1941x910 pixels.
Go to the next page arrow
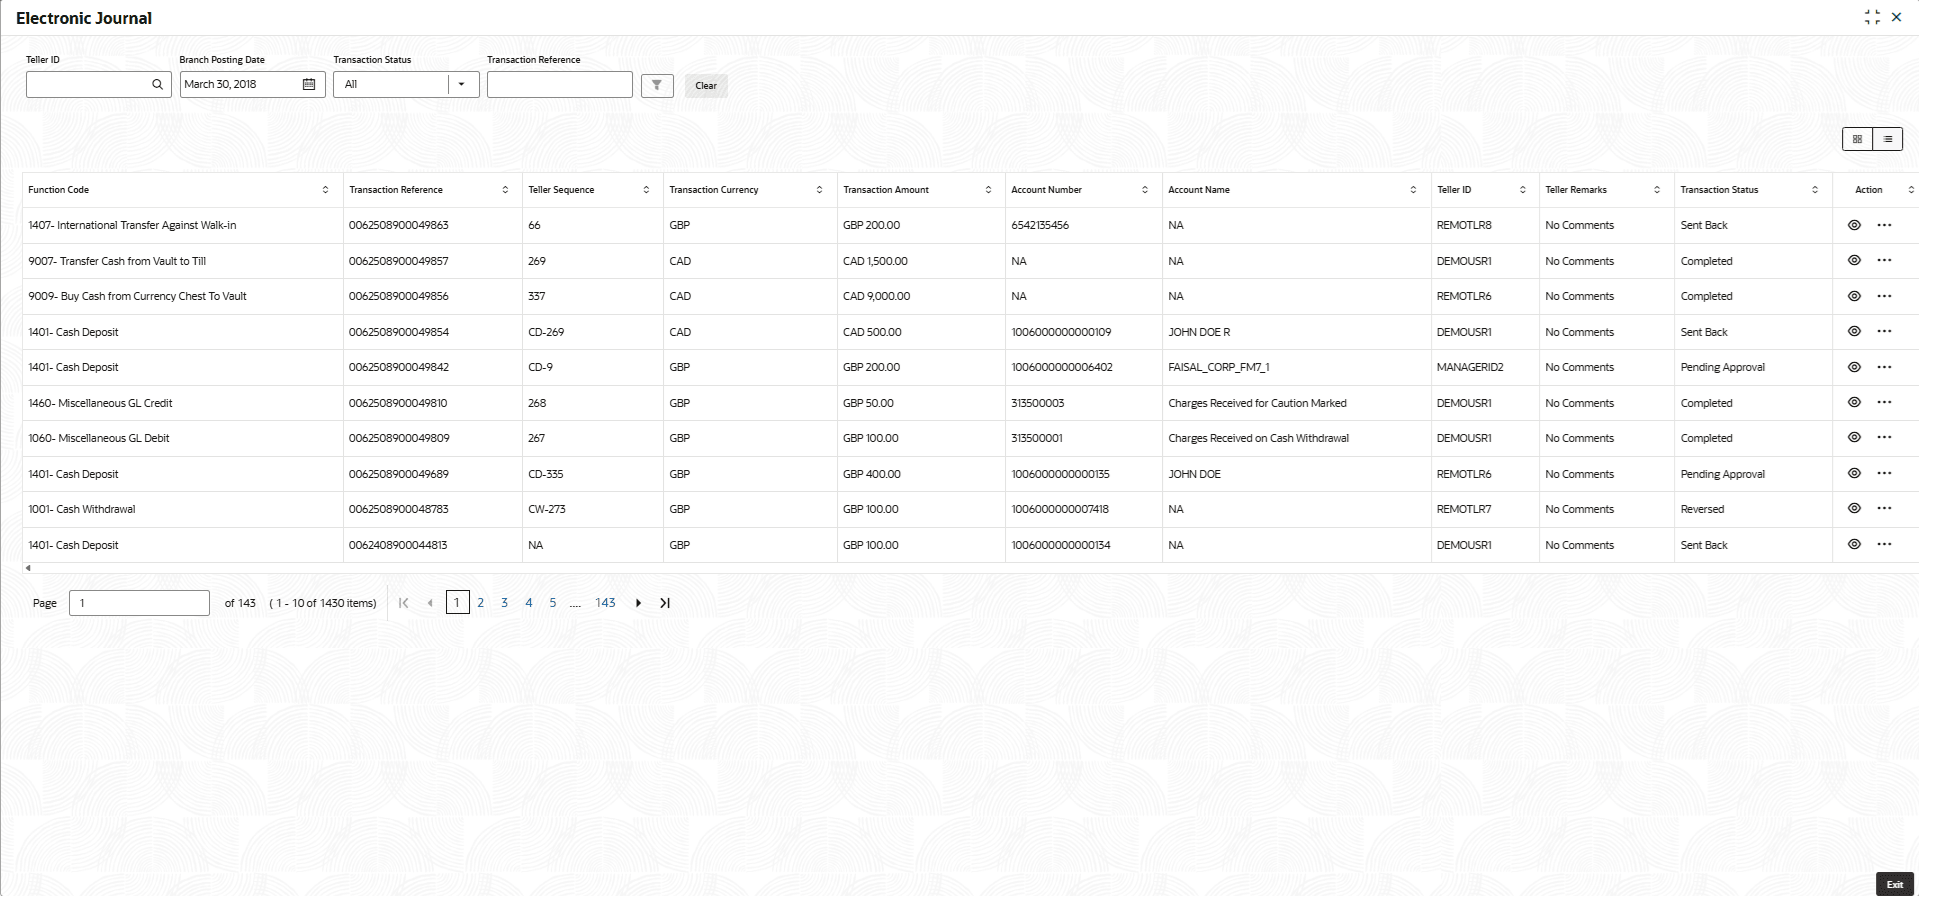coord(638,604)
